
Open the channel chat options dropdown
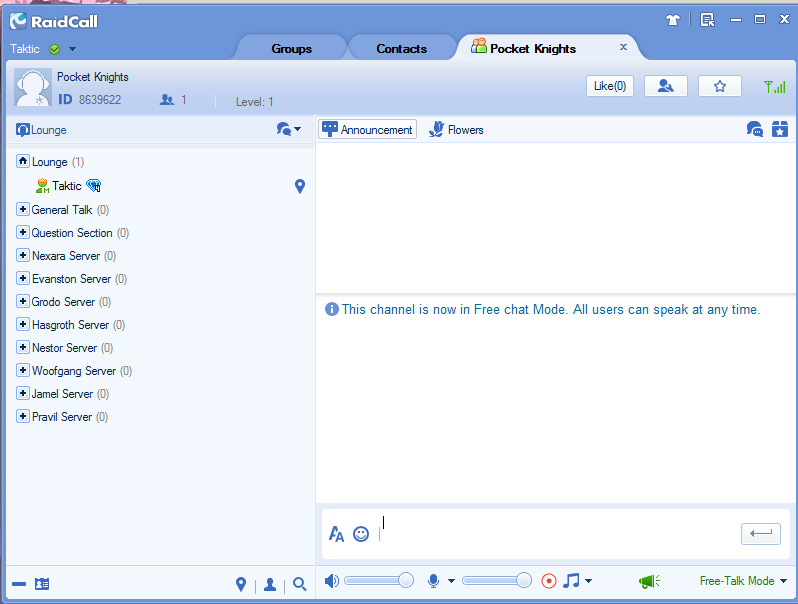pos(289,129)
